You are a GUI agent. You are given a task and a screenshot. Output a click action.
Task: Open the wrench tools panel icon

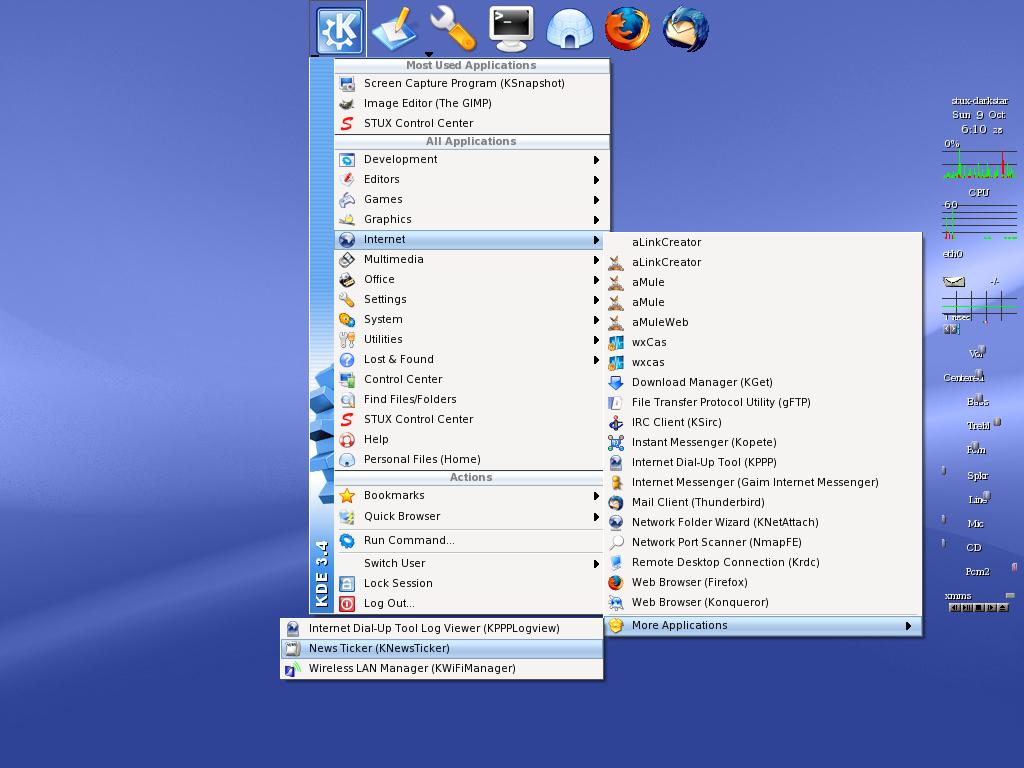point(453,28)
